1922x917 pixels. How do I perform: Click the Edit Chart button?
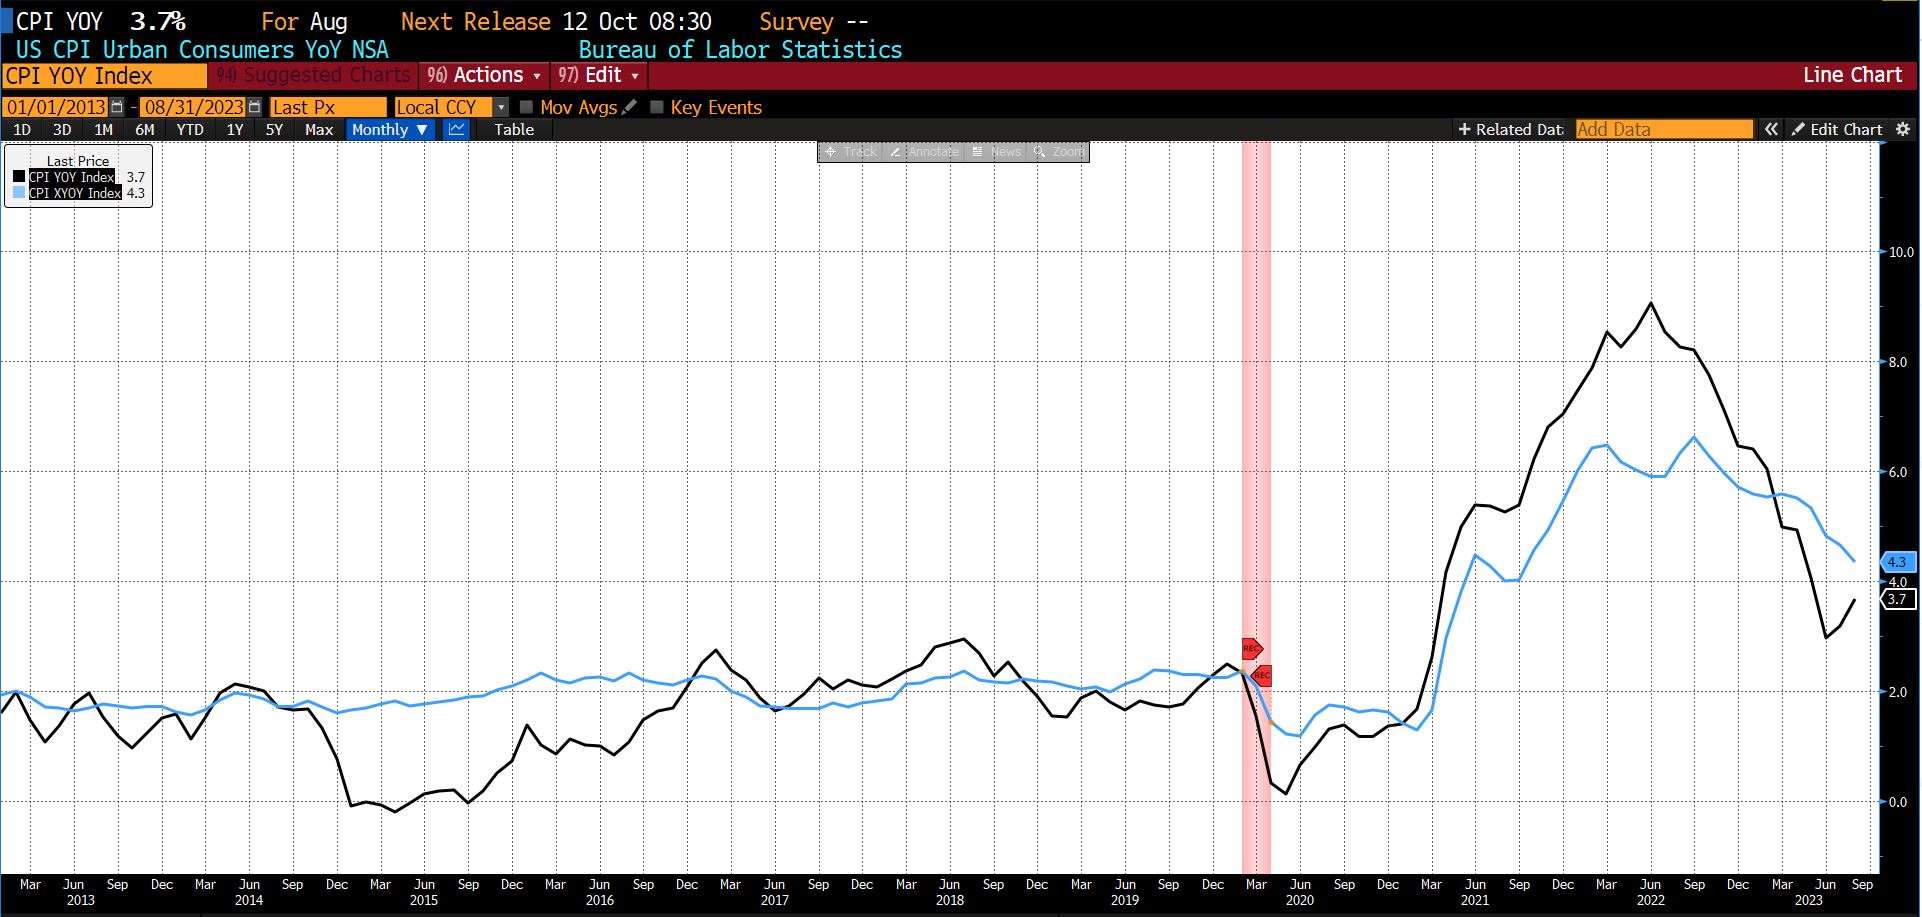1836,129
